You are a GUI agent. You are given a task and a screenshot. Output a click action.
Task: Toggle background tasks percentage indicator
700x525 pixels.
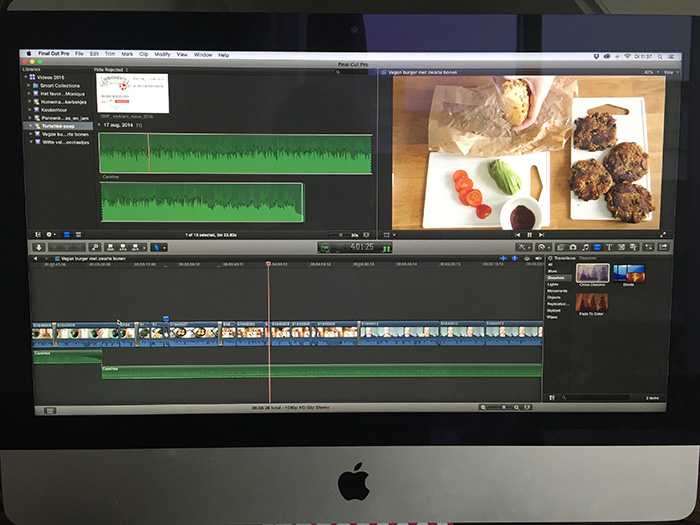[x=325, y=248]
